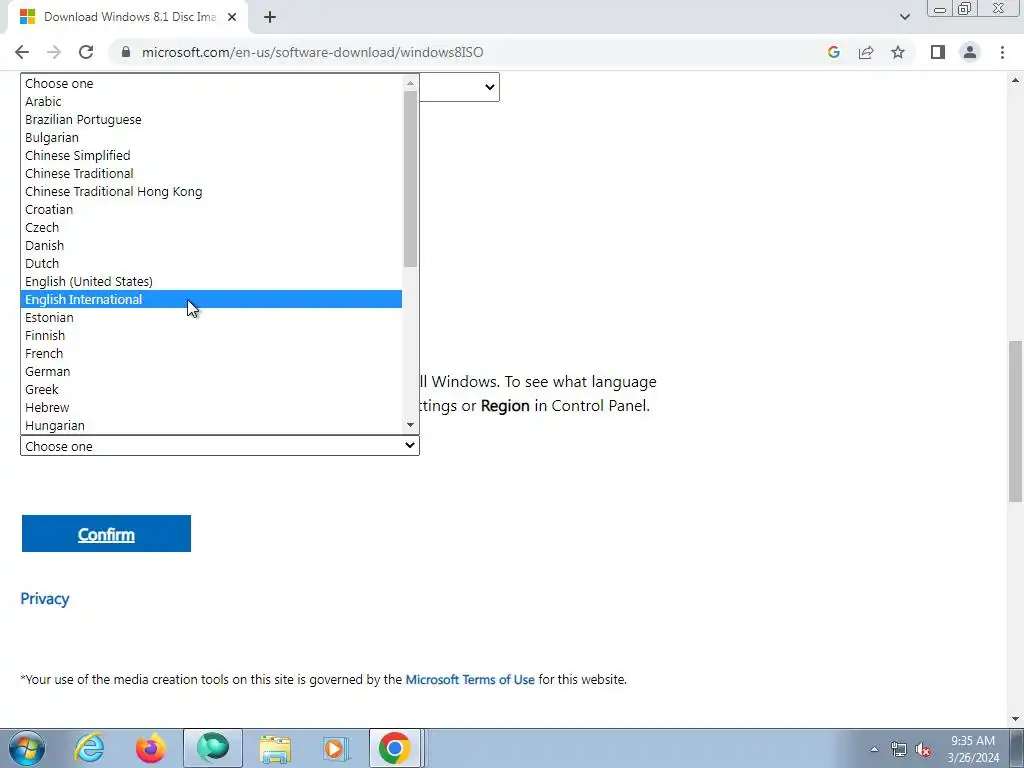This screenshot has height=768, width=1024.
Task: Switch to Chrome in the taskbar
Action: pyautogui.click(x=394, y=748)
